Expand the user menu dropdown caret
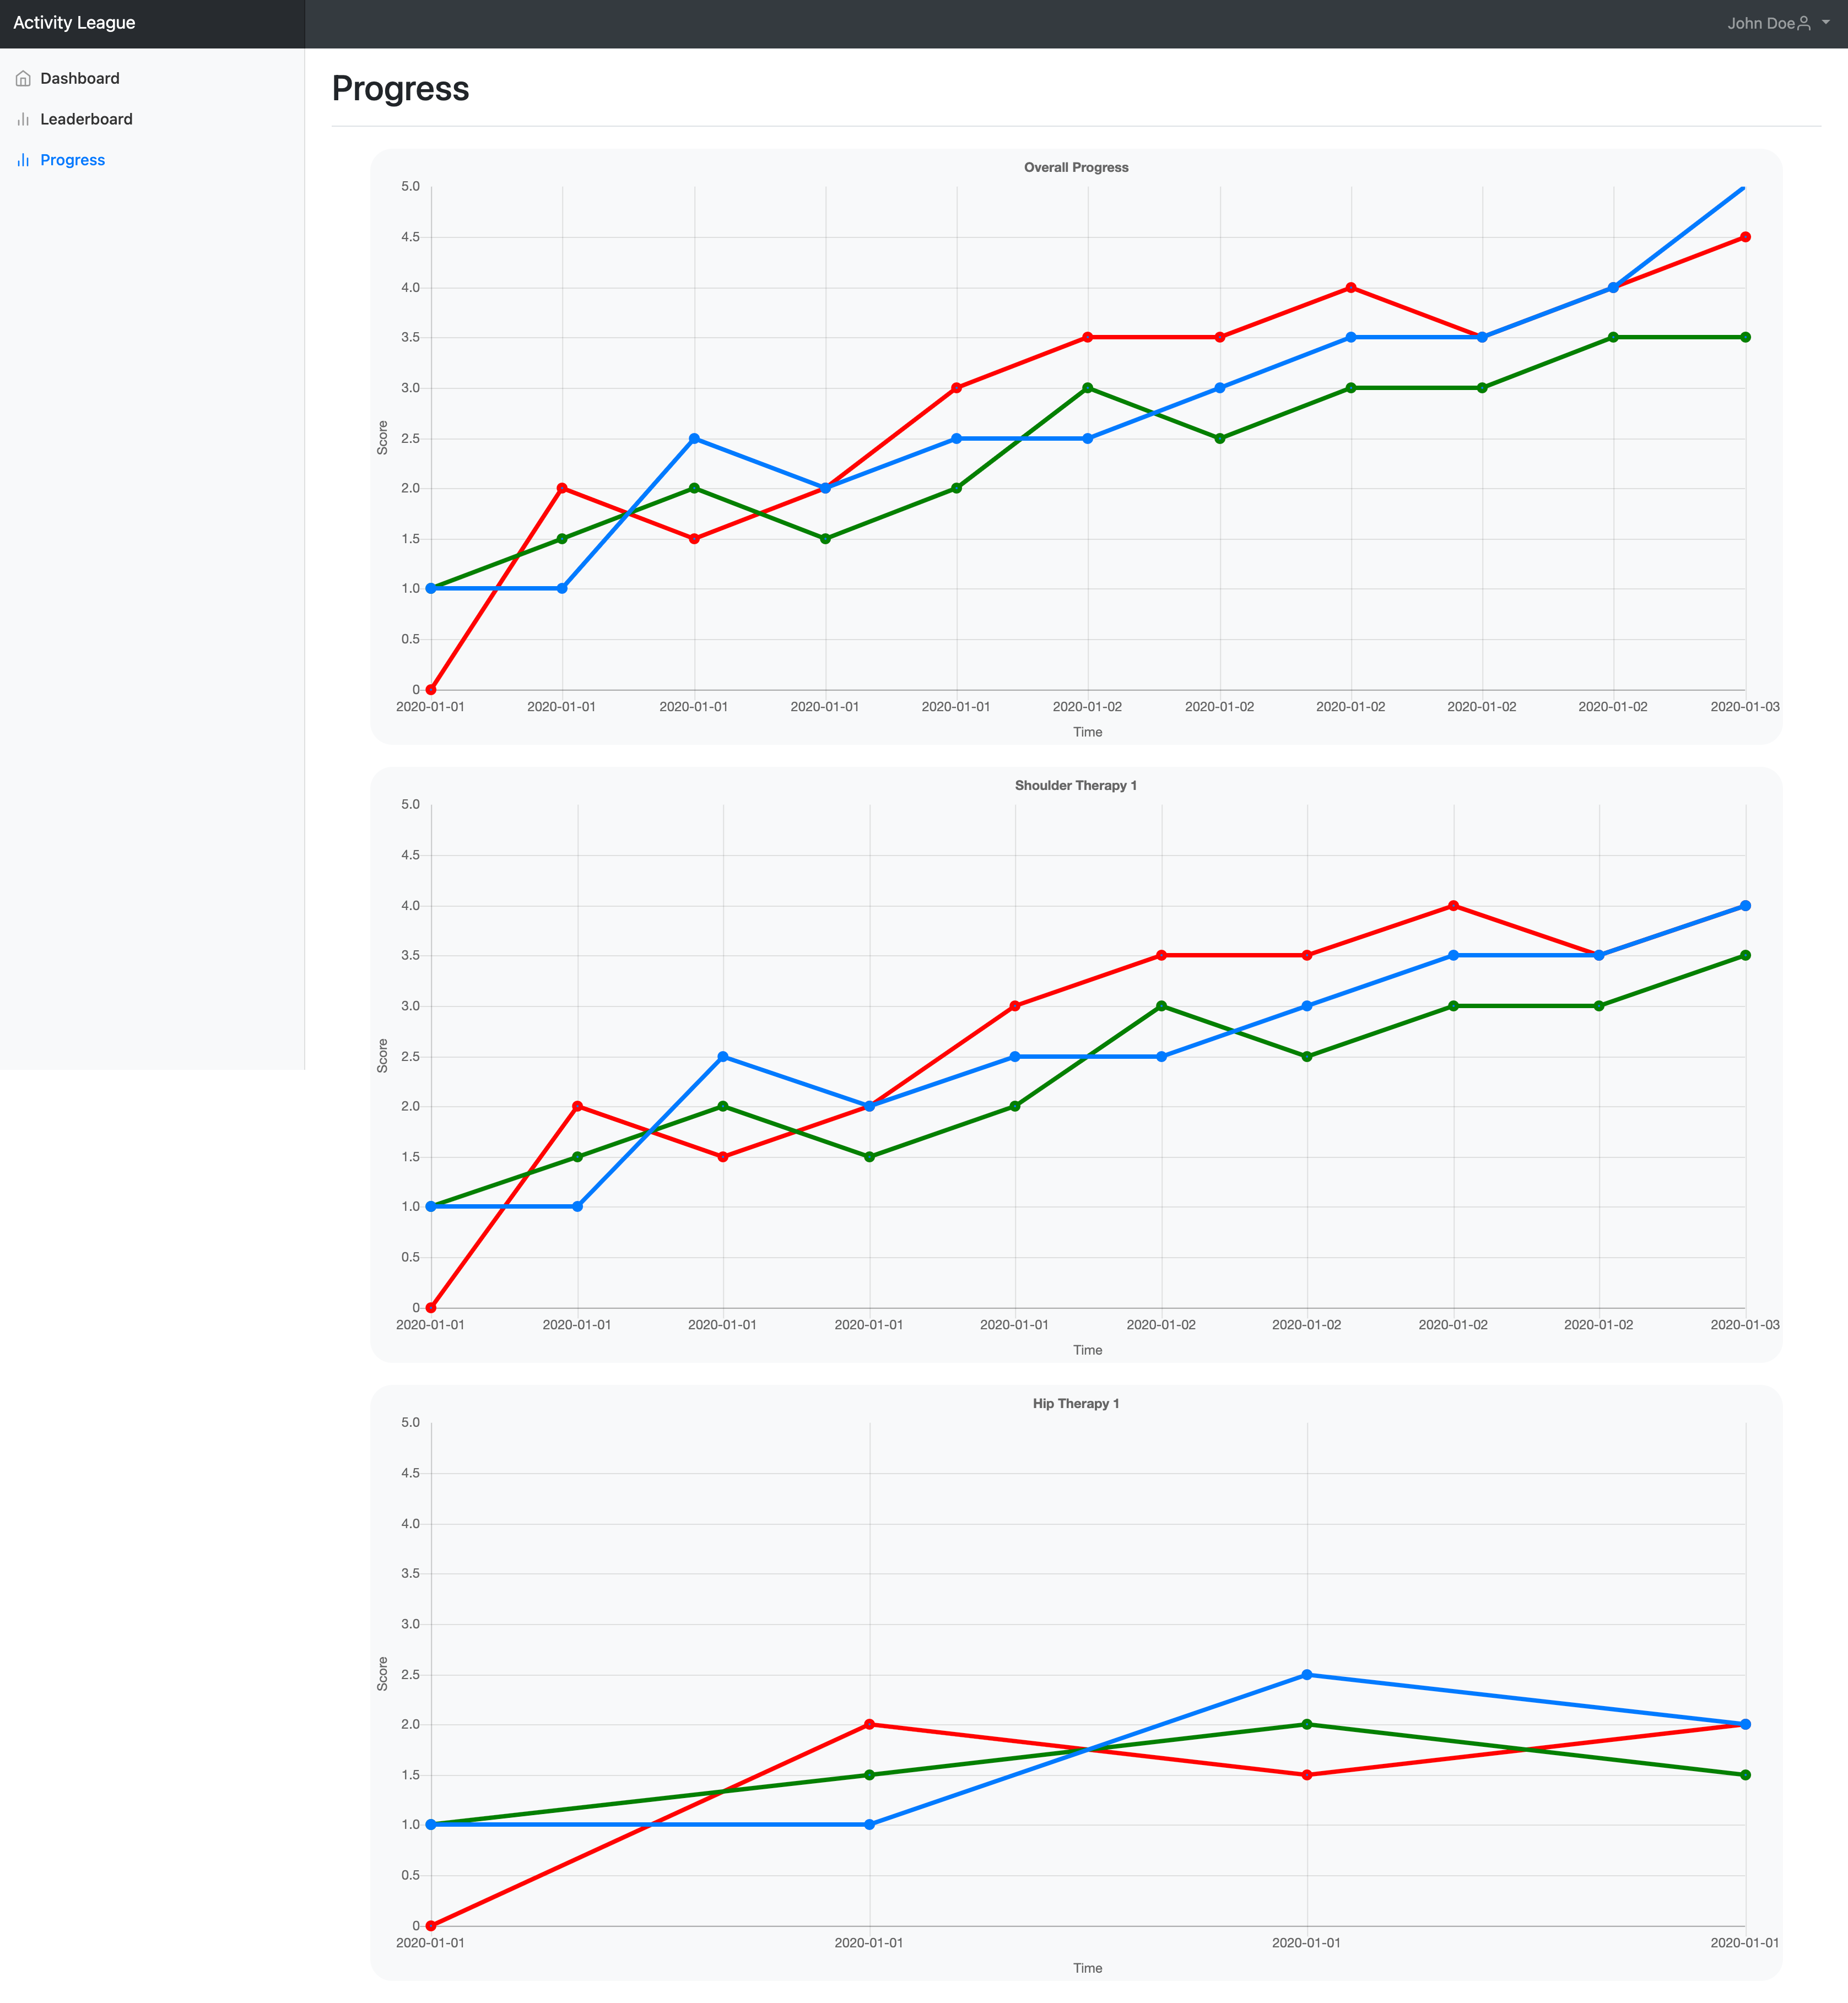Viewport: 1848px width, 2003px height. tap(1826, 22)
